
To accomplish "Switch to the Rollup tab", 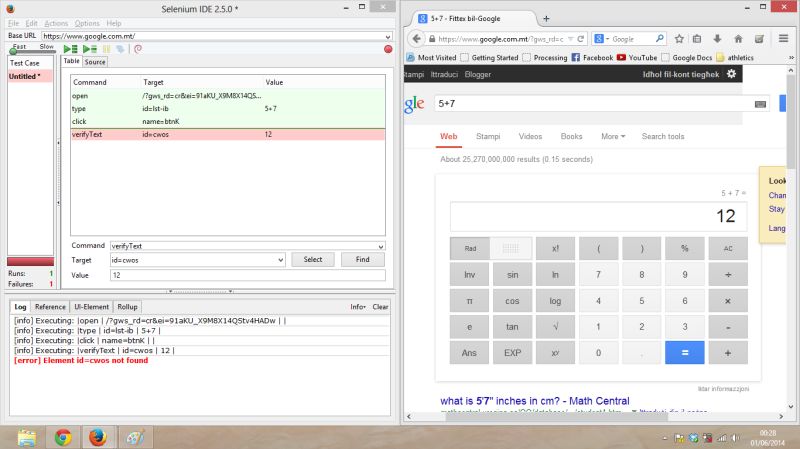I will [x=127, y=307].
